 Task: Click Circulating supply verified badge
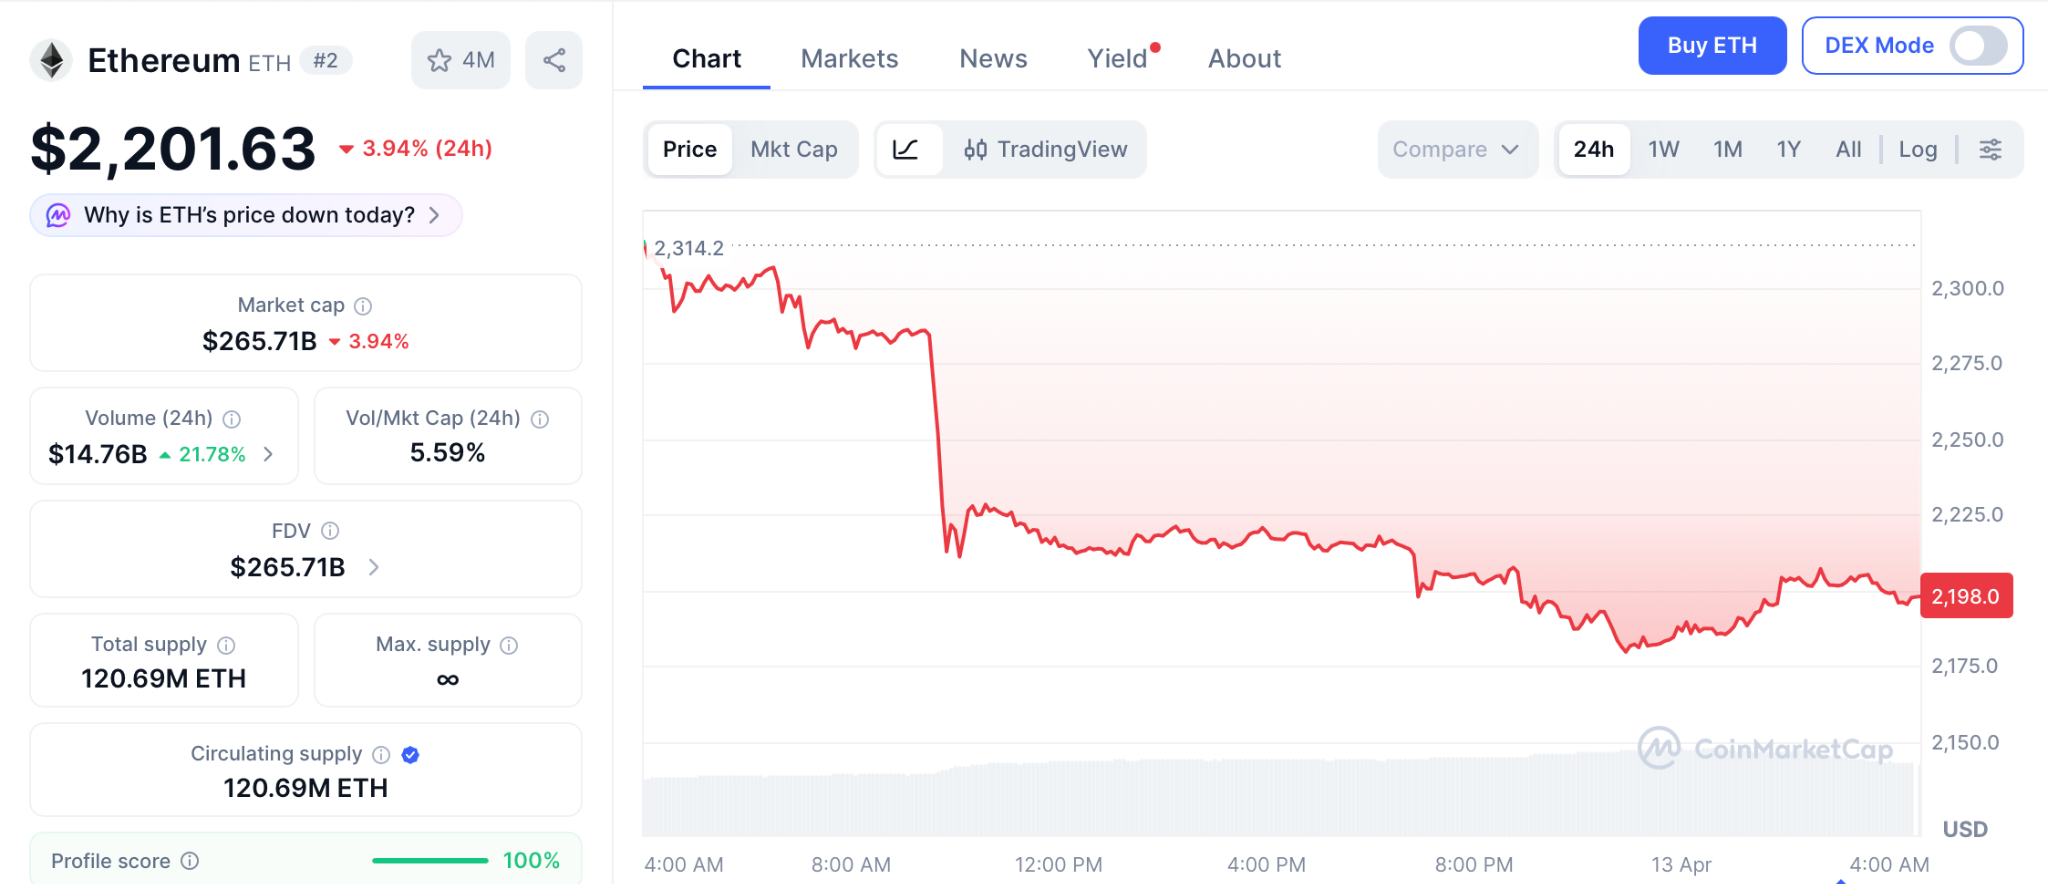coord(410,755)
